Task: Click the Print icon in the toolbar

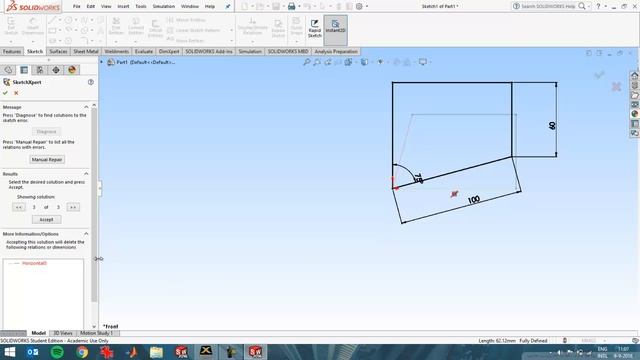Action: (x=291, y=6)
